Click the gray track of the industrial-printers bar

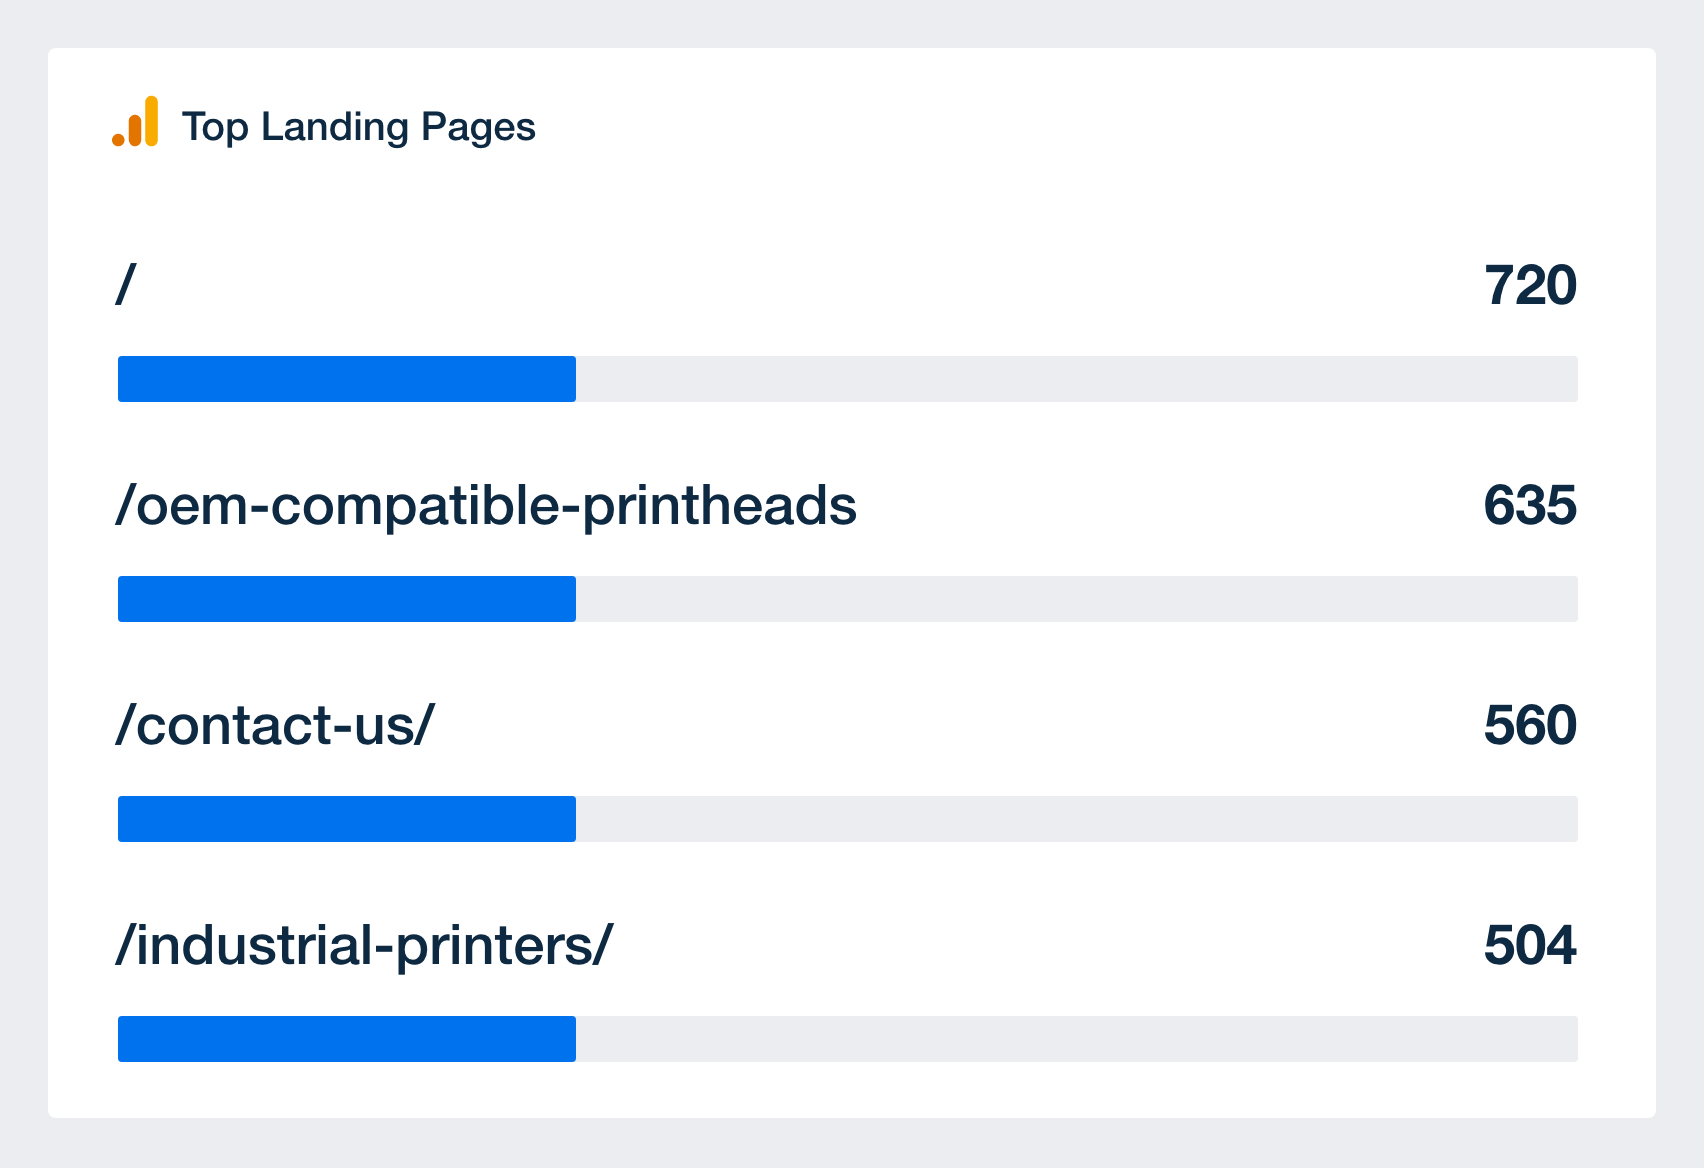[x=1077, y=1039]
